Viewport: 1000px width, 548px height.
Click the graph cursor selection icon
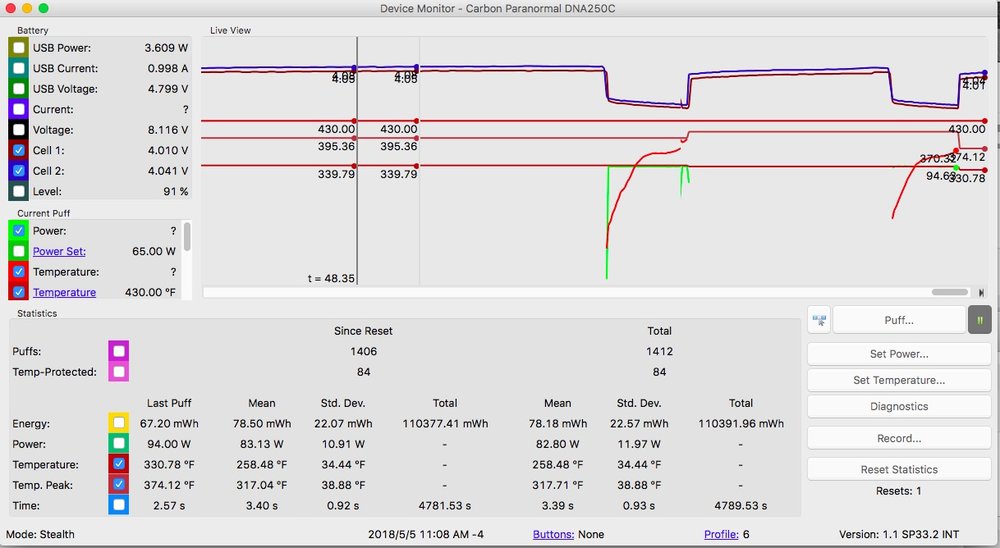tap(819, 321)
